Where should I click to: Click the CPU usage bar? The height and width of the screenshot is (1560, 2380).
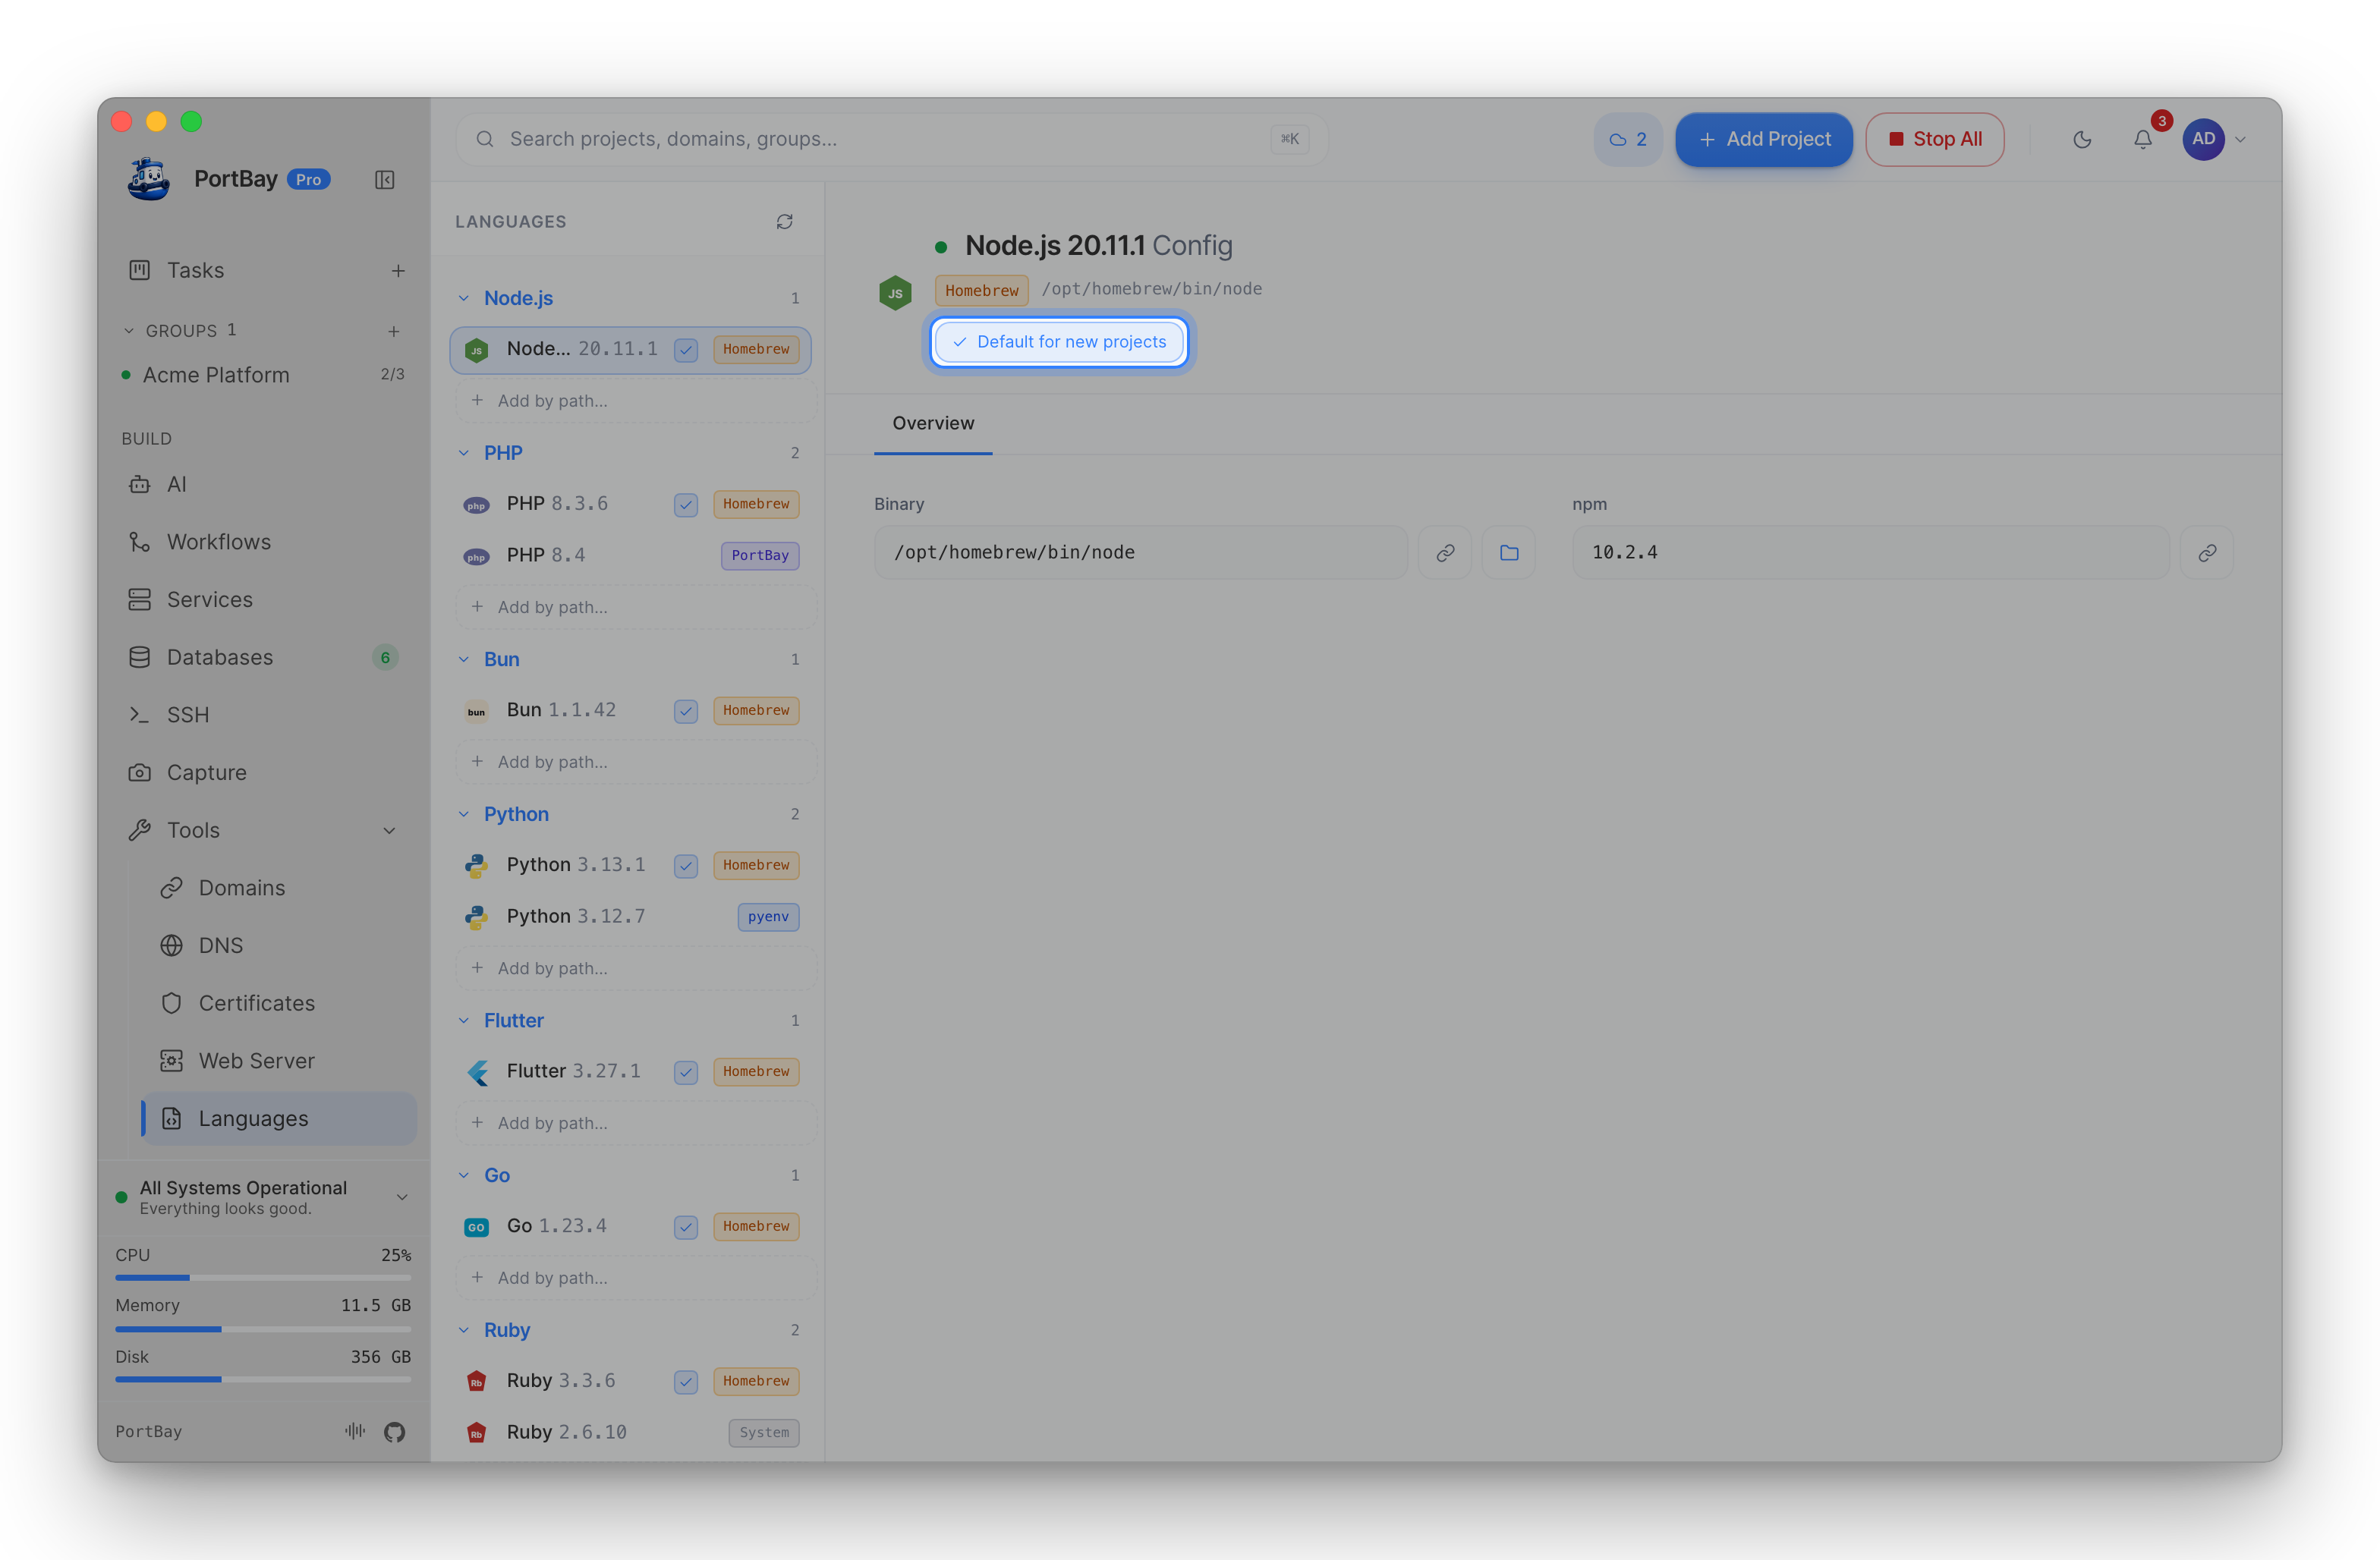263,1278
